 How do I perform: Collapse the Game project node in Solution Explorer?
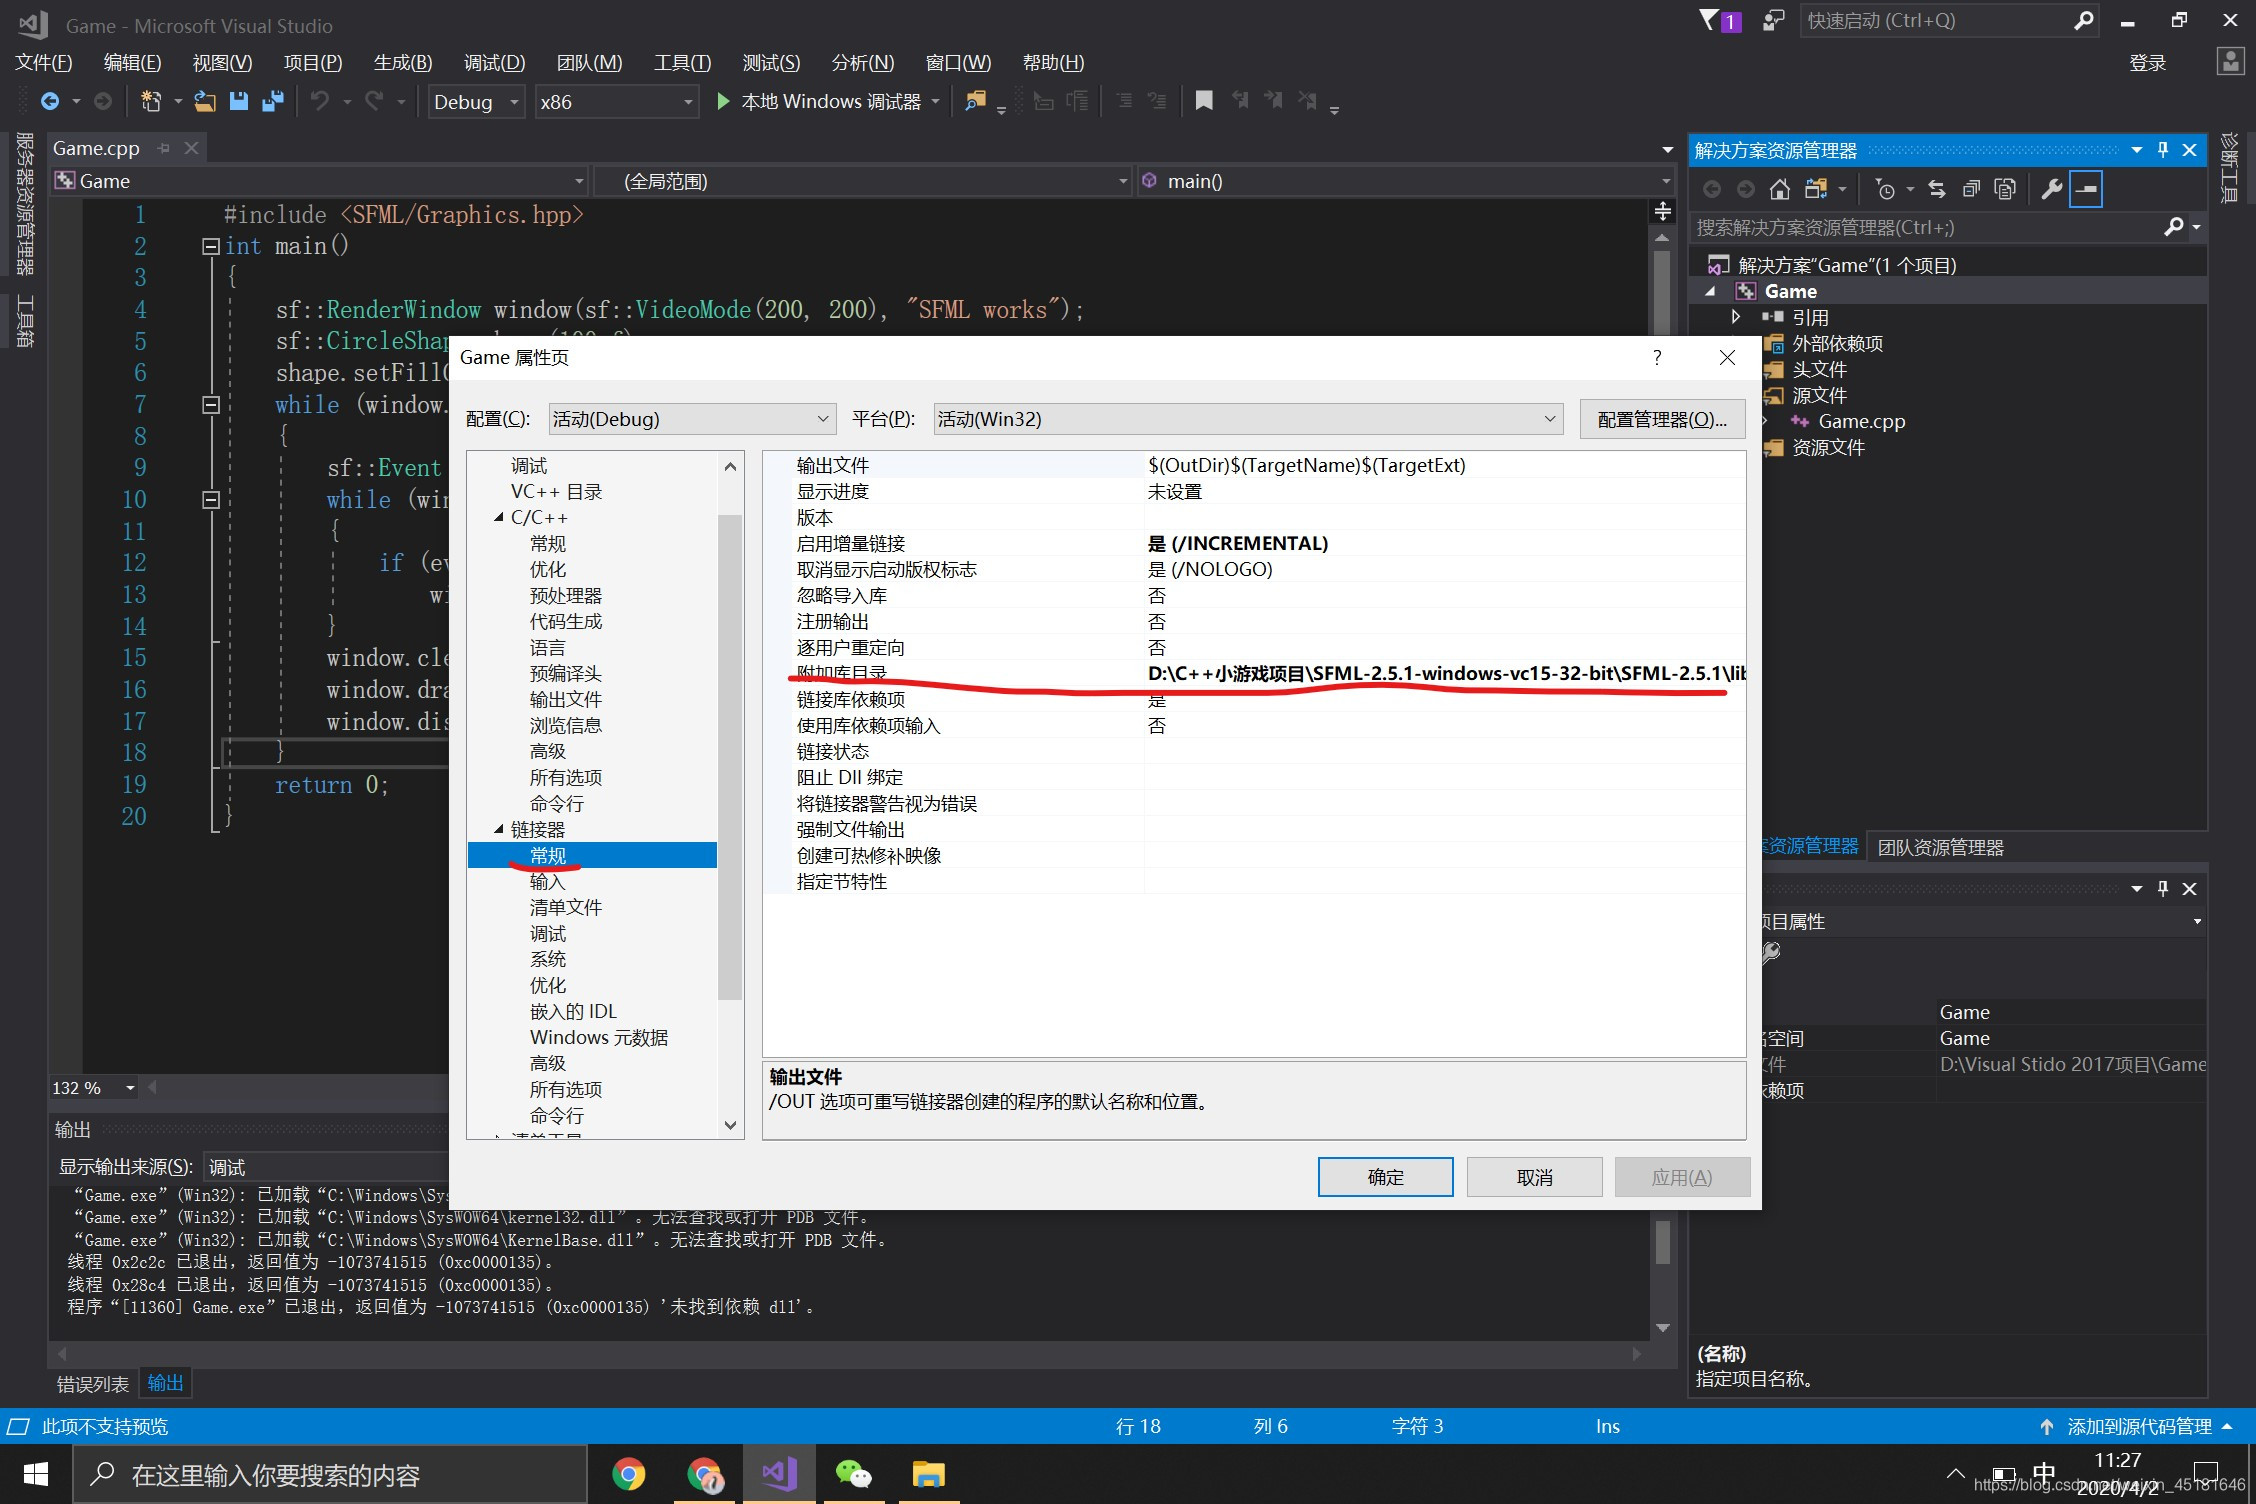[1711, 291]
